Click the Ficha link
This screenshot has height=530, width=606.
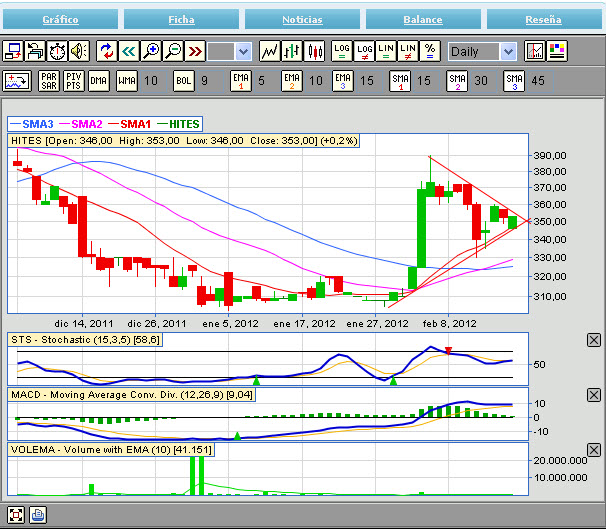[x=182, y=20]
